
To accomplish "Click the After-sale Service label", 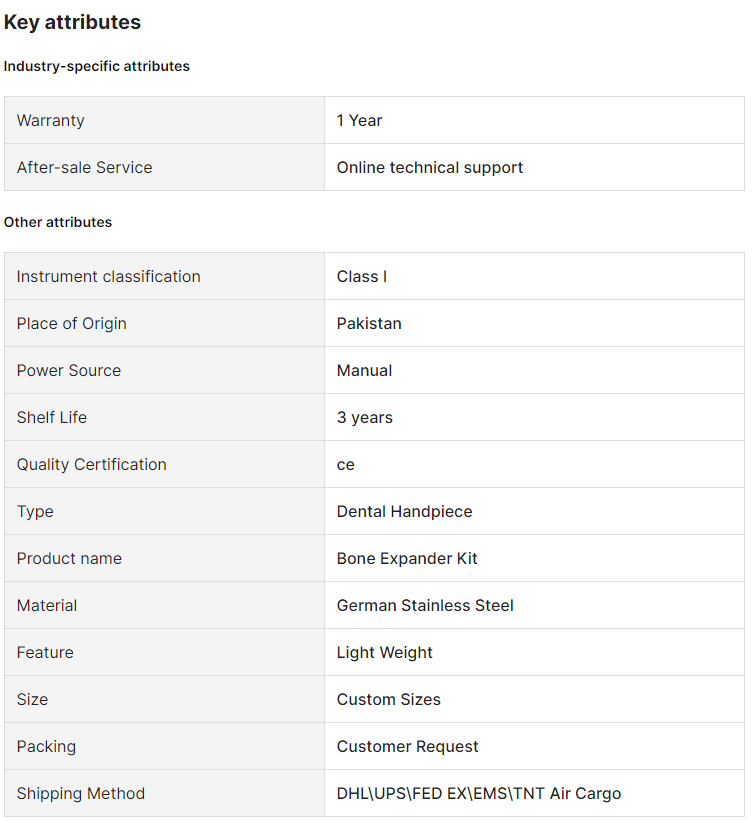I will [85, 167].
